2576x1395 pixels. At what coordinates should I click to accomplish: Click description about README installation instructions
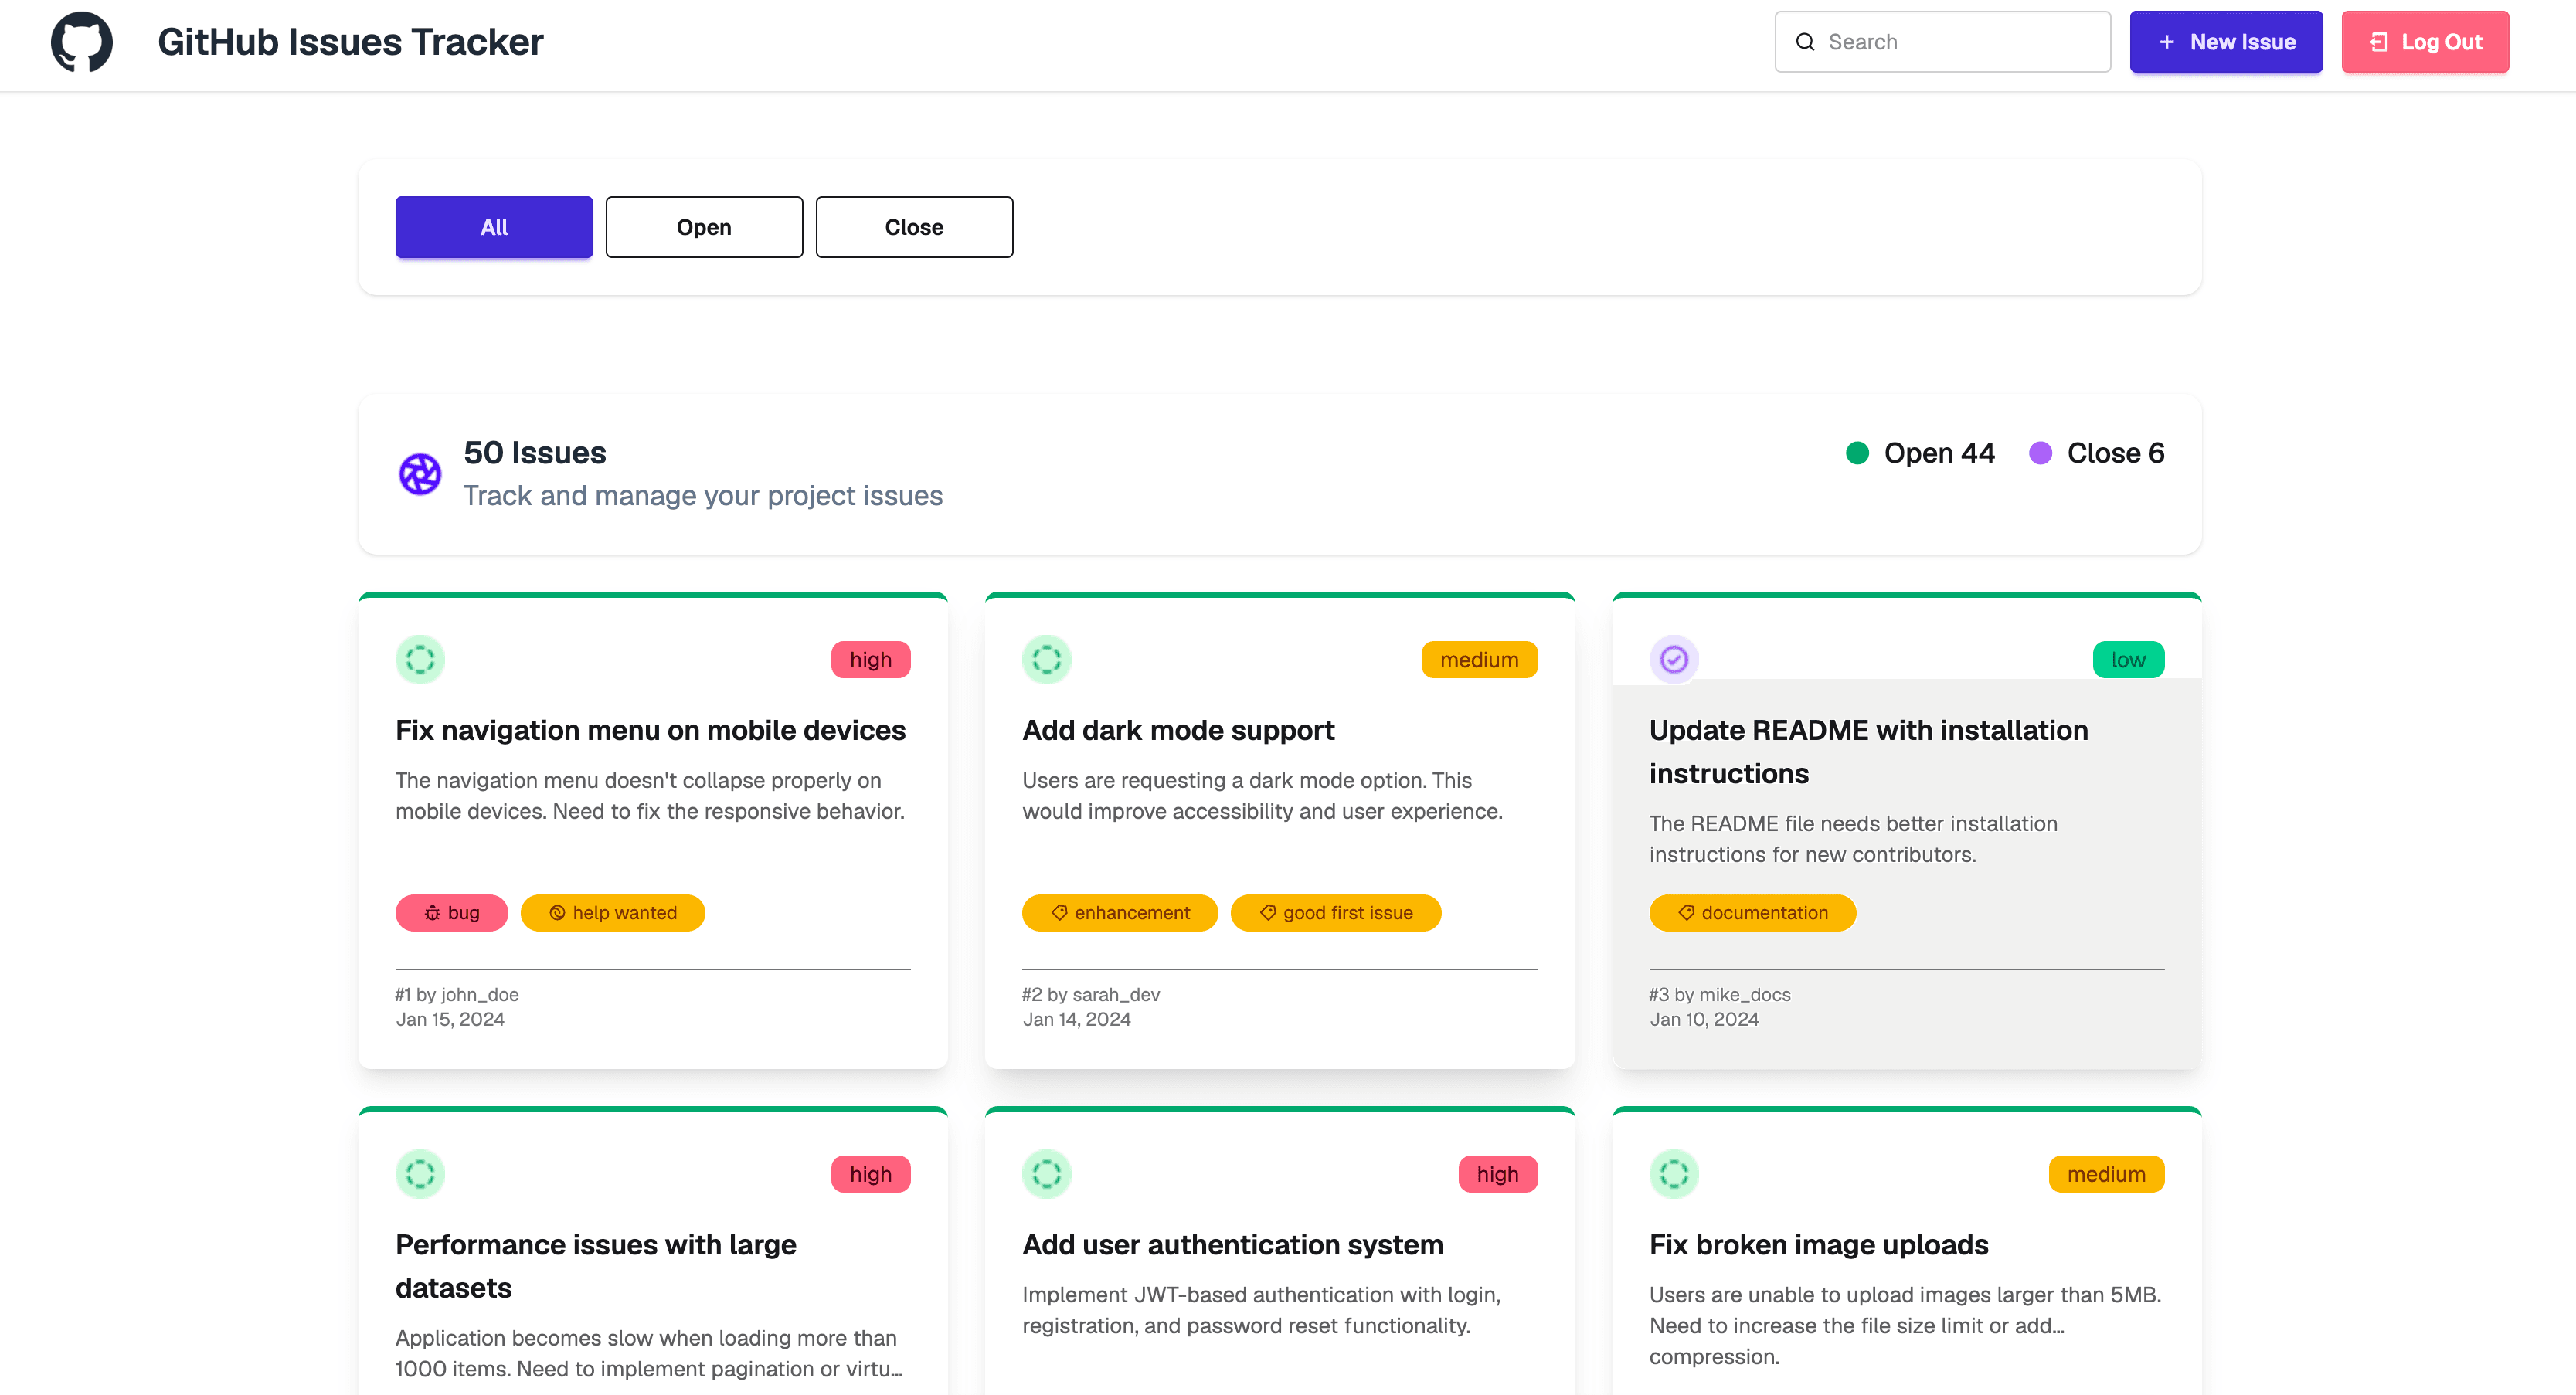pyautogui.click(x=1853, y=839)
